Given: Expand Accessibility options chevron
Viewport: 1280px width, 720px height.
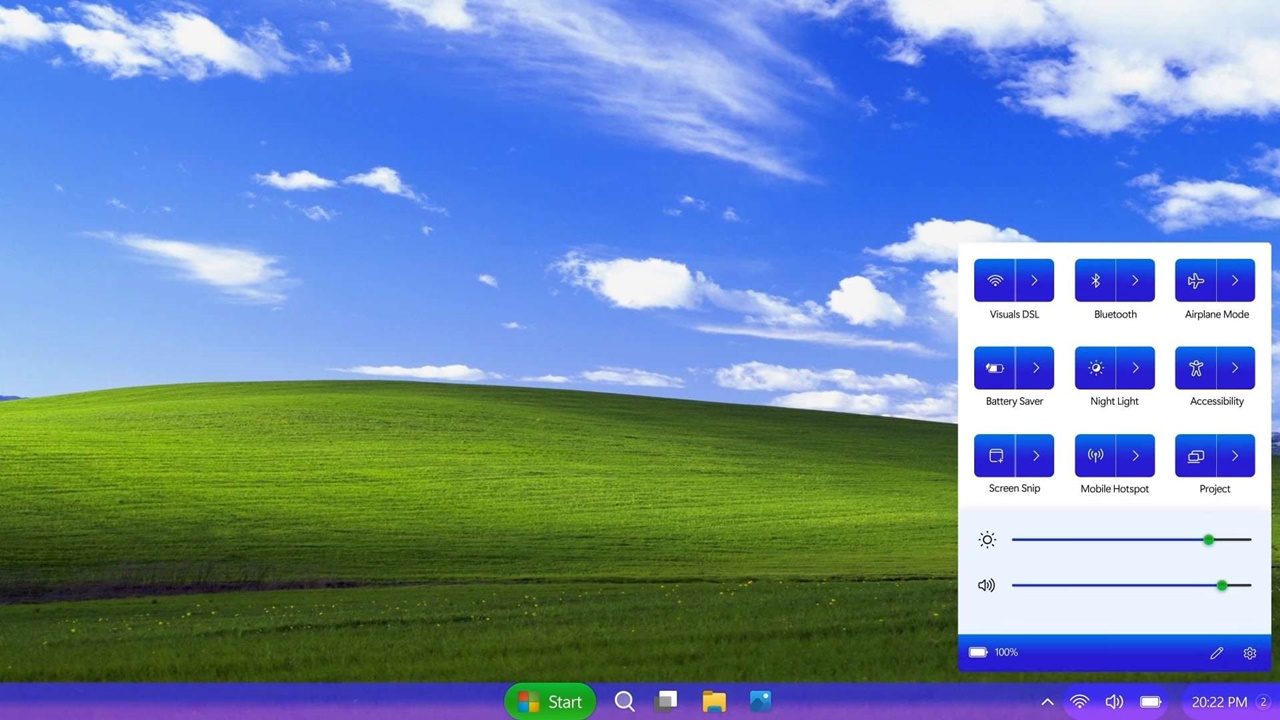Looking at the screenshot, I should point(1235,368).
